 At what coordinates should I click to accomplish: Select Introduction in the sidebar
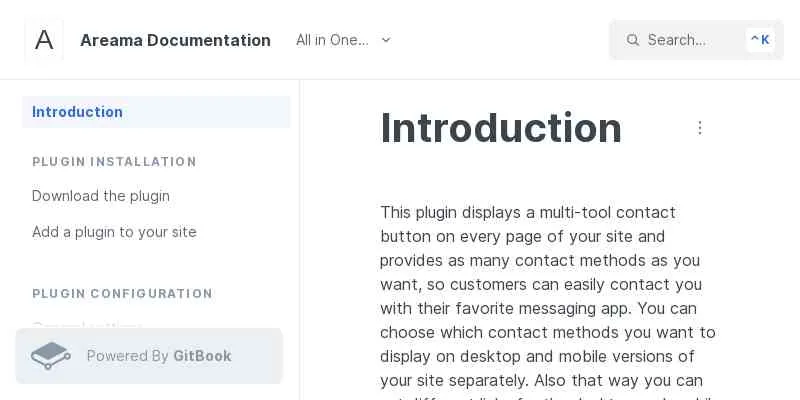point(77,112)
